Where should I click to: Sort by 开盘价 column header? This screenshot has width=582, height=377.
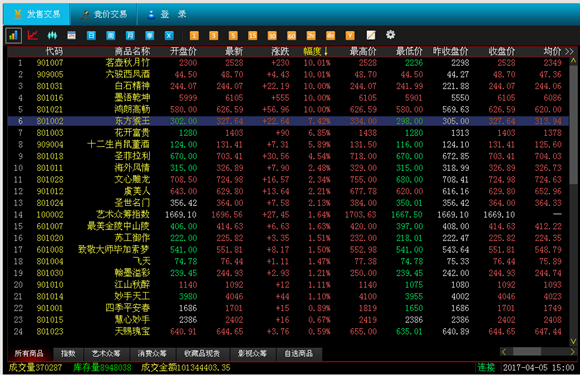[183, 52]
